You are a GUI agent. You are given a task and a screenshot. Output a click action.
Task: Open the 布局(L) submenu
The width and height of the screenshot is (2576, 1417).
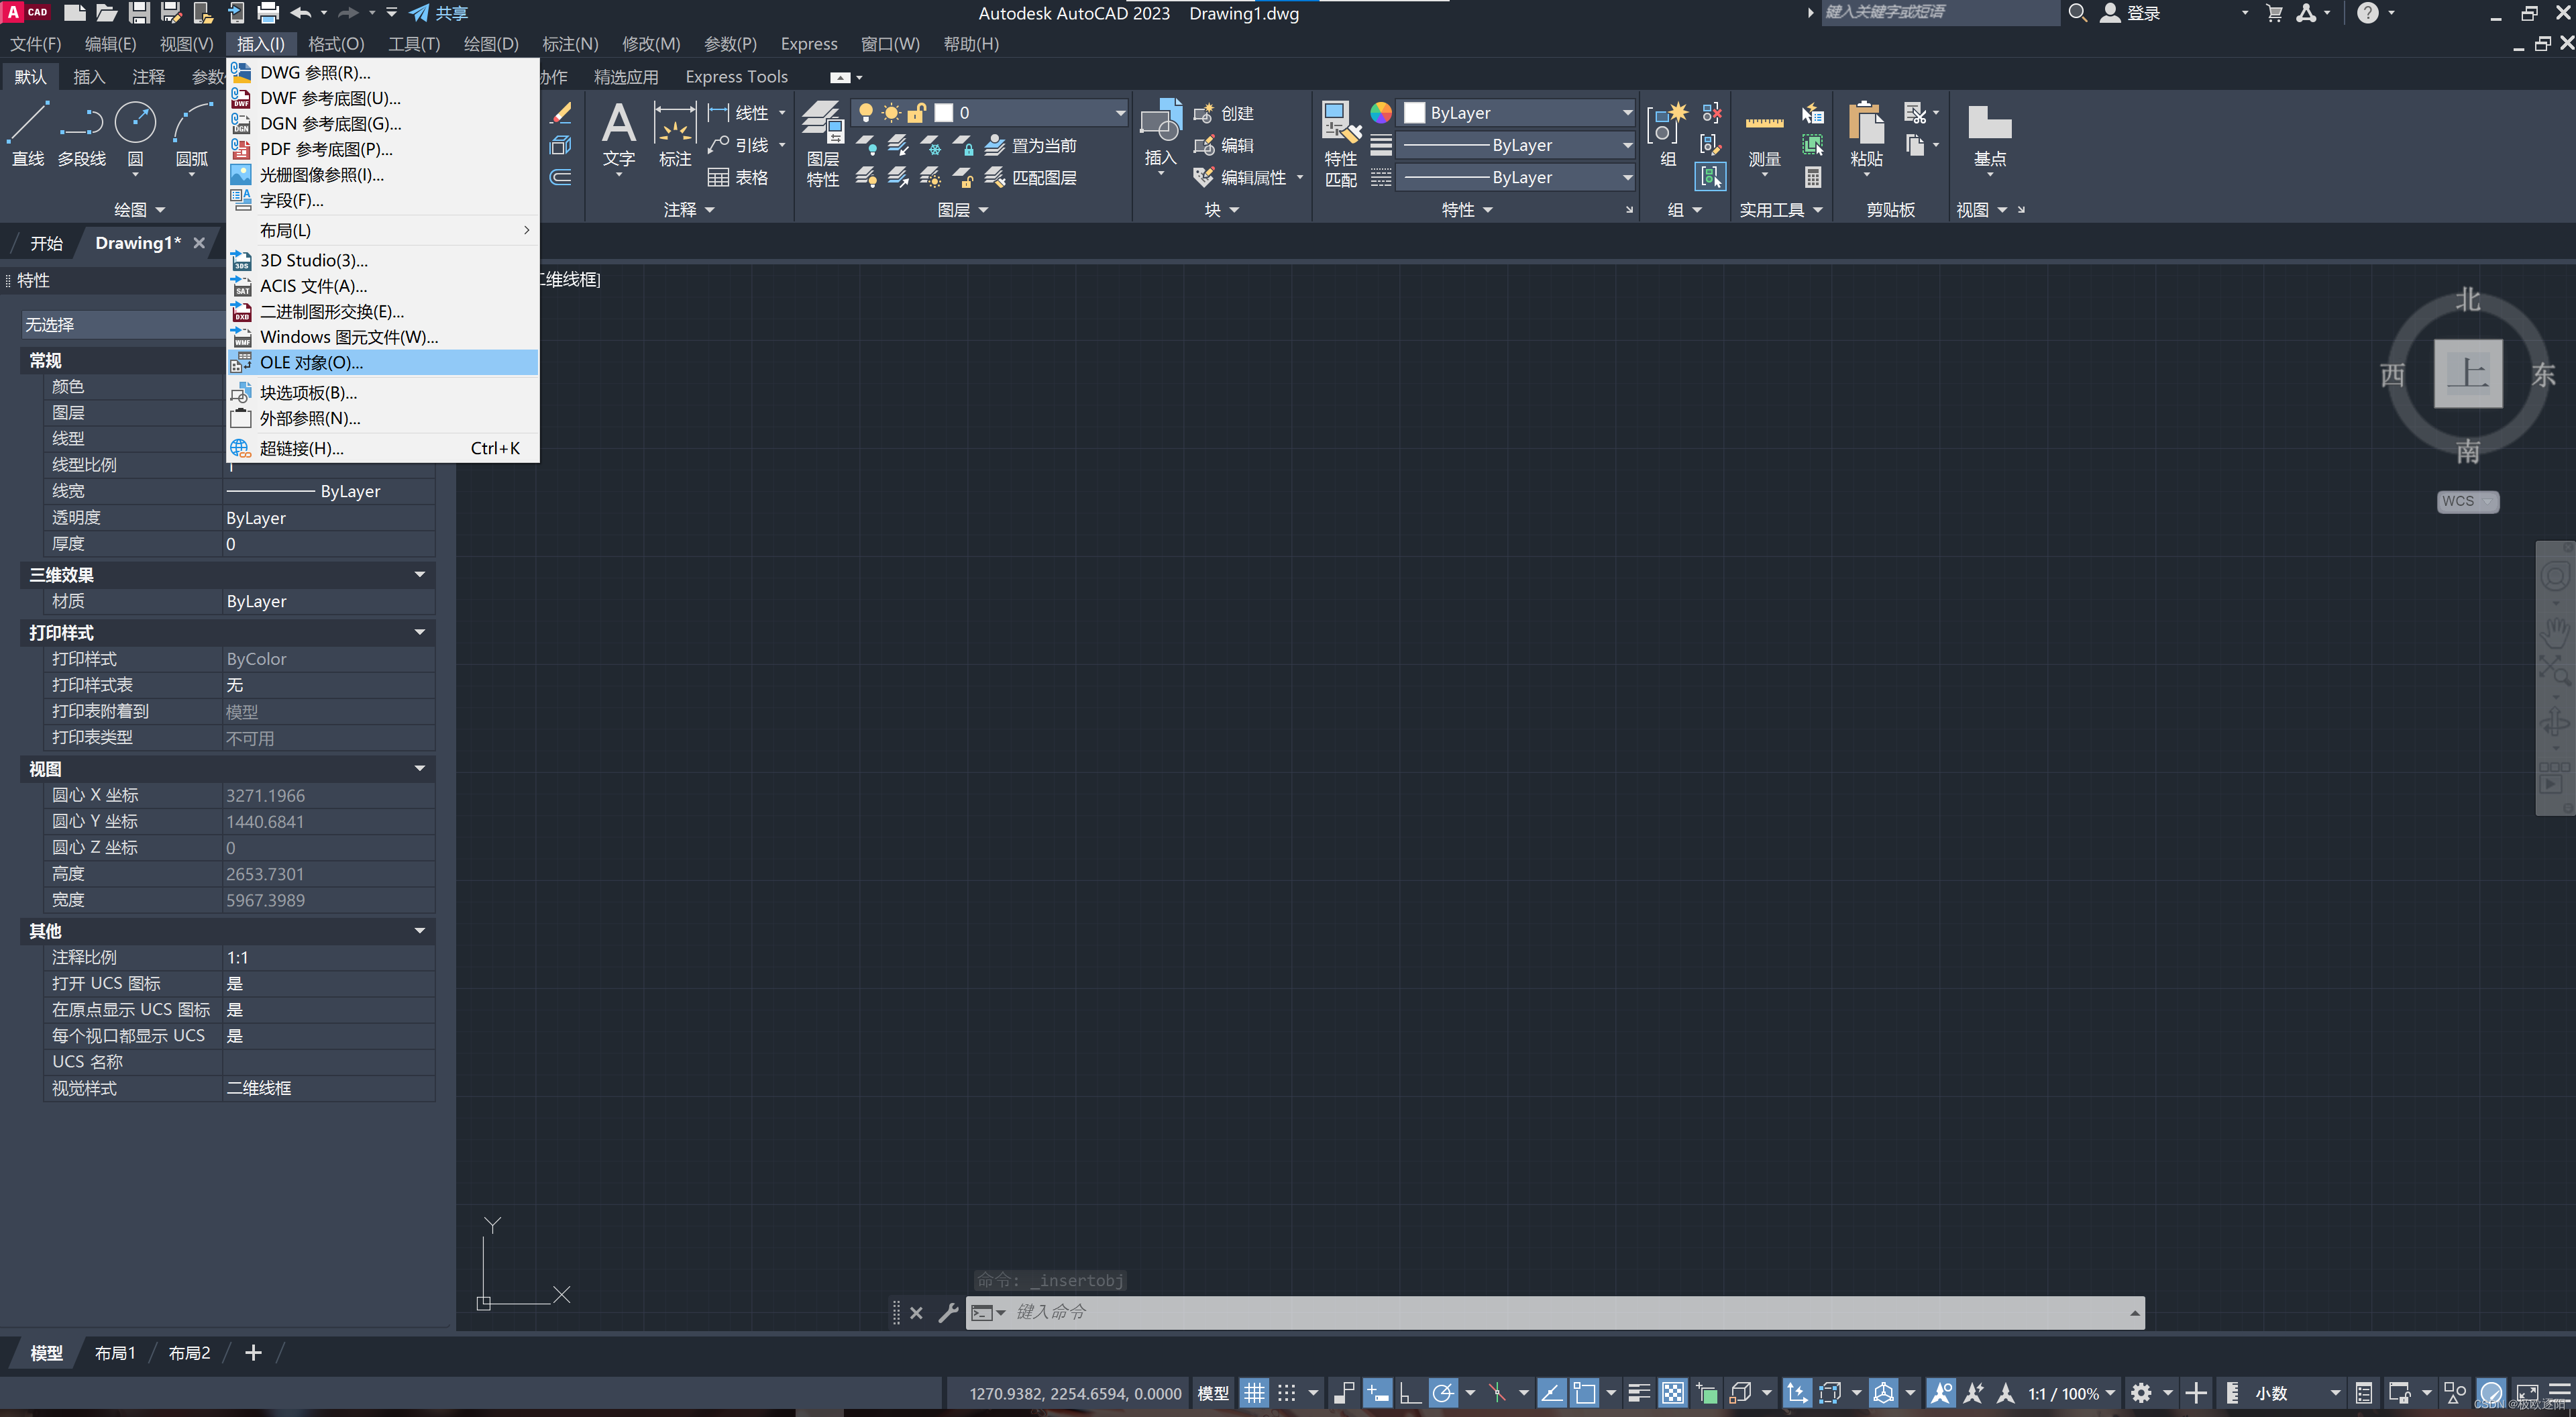pyautogui.click(x=384, y=230)
